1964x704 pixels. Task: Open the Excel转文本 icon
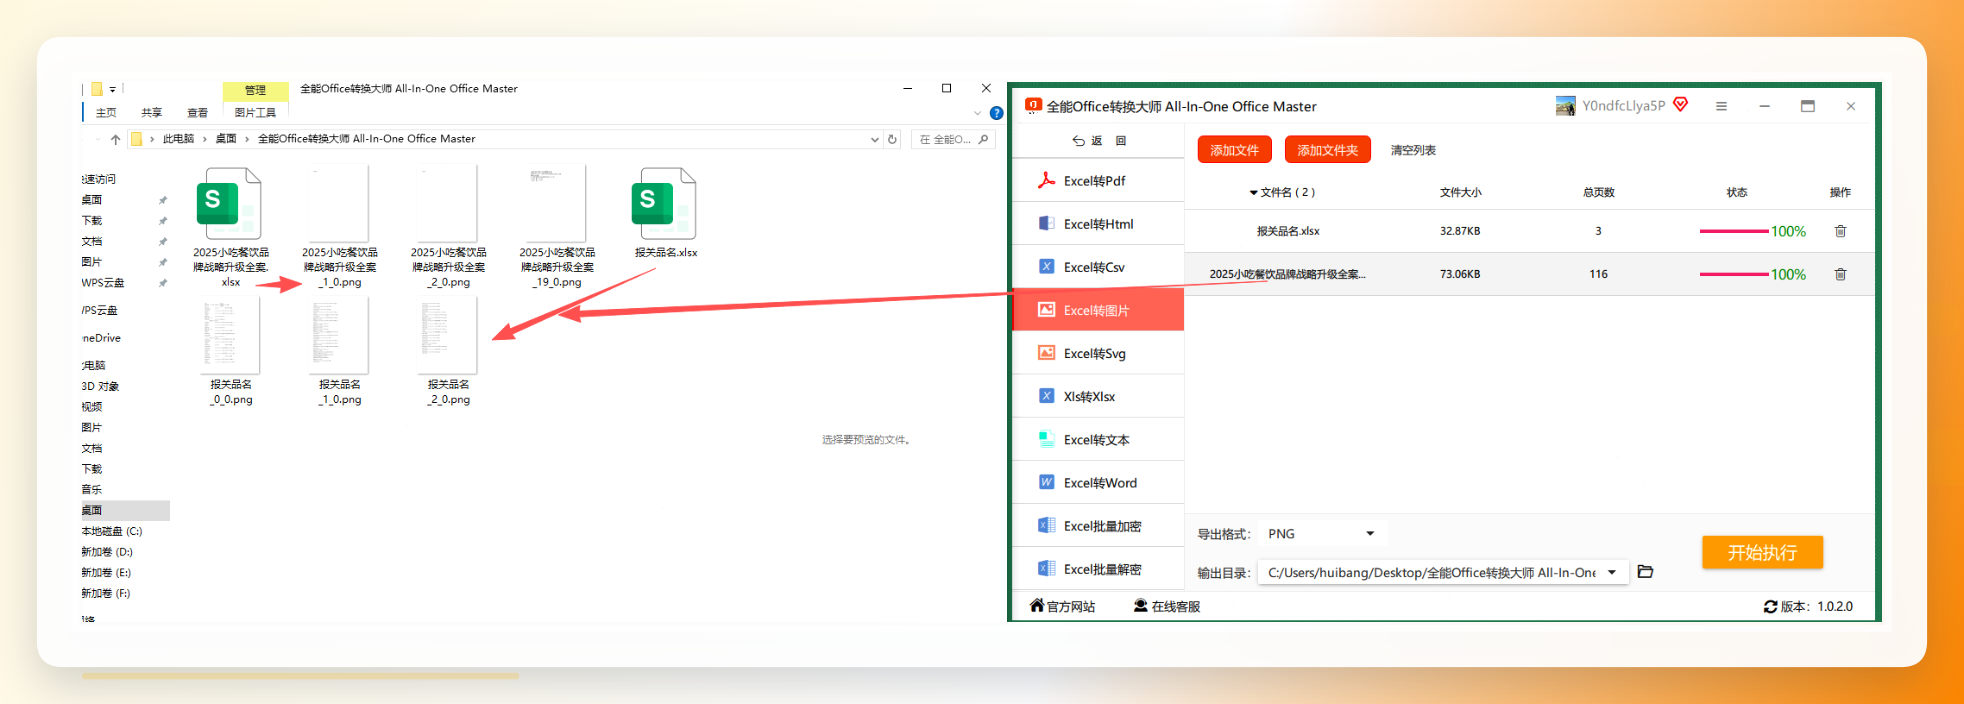point(1046,439)
